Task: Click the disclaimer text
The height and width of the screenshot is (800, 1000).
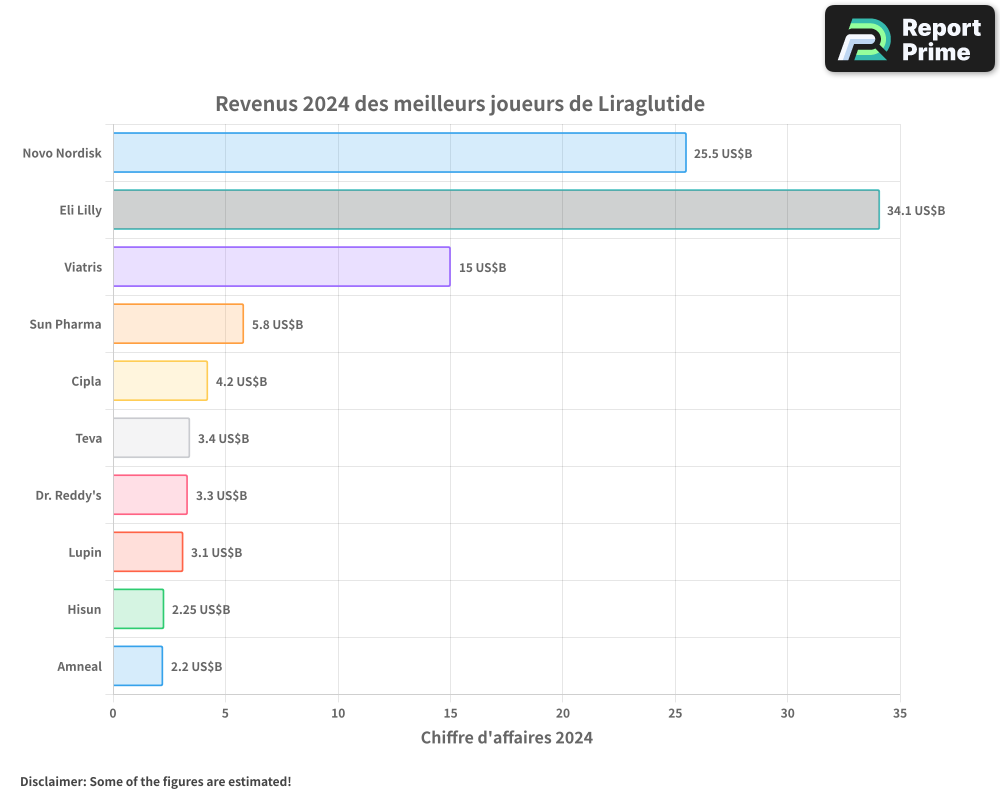Action: tap(155, 781)
